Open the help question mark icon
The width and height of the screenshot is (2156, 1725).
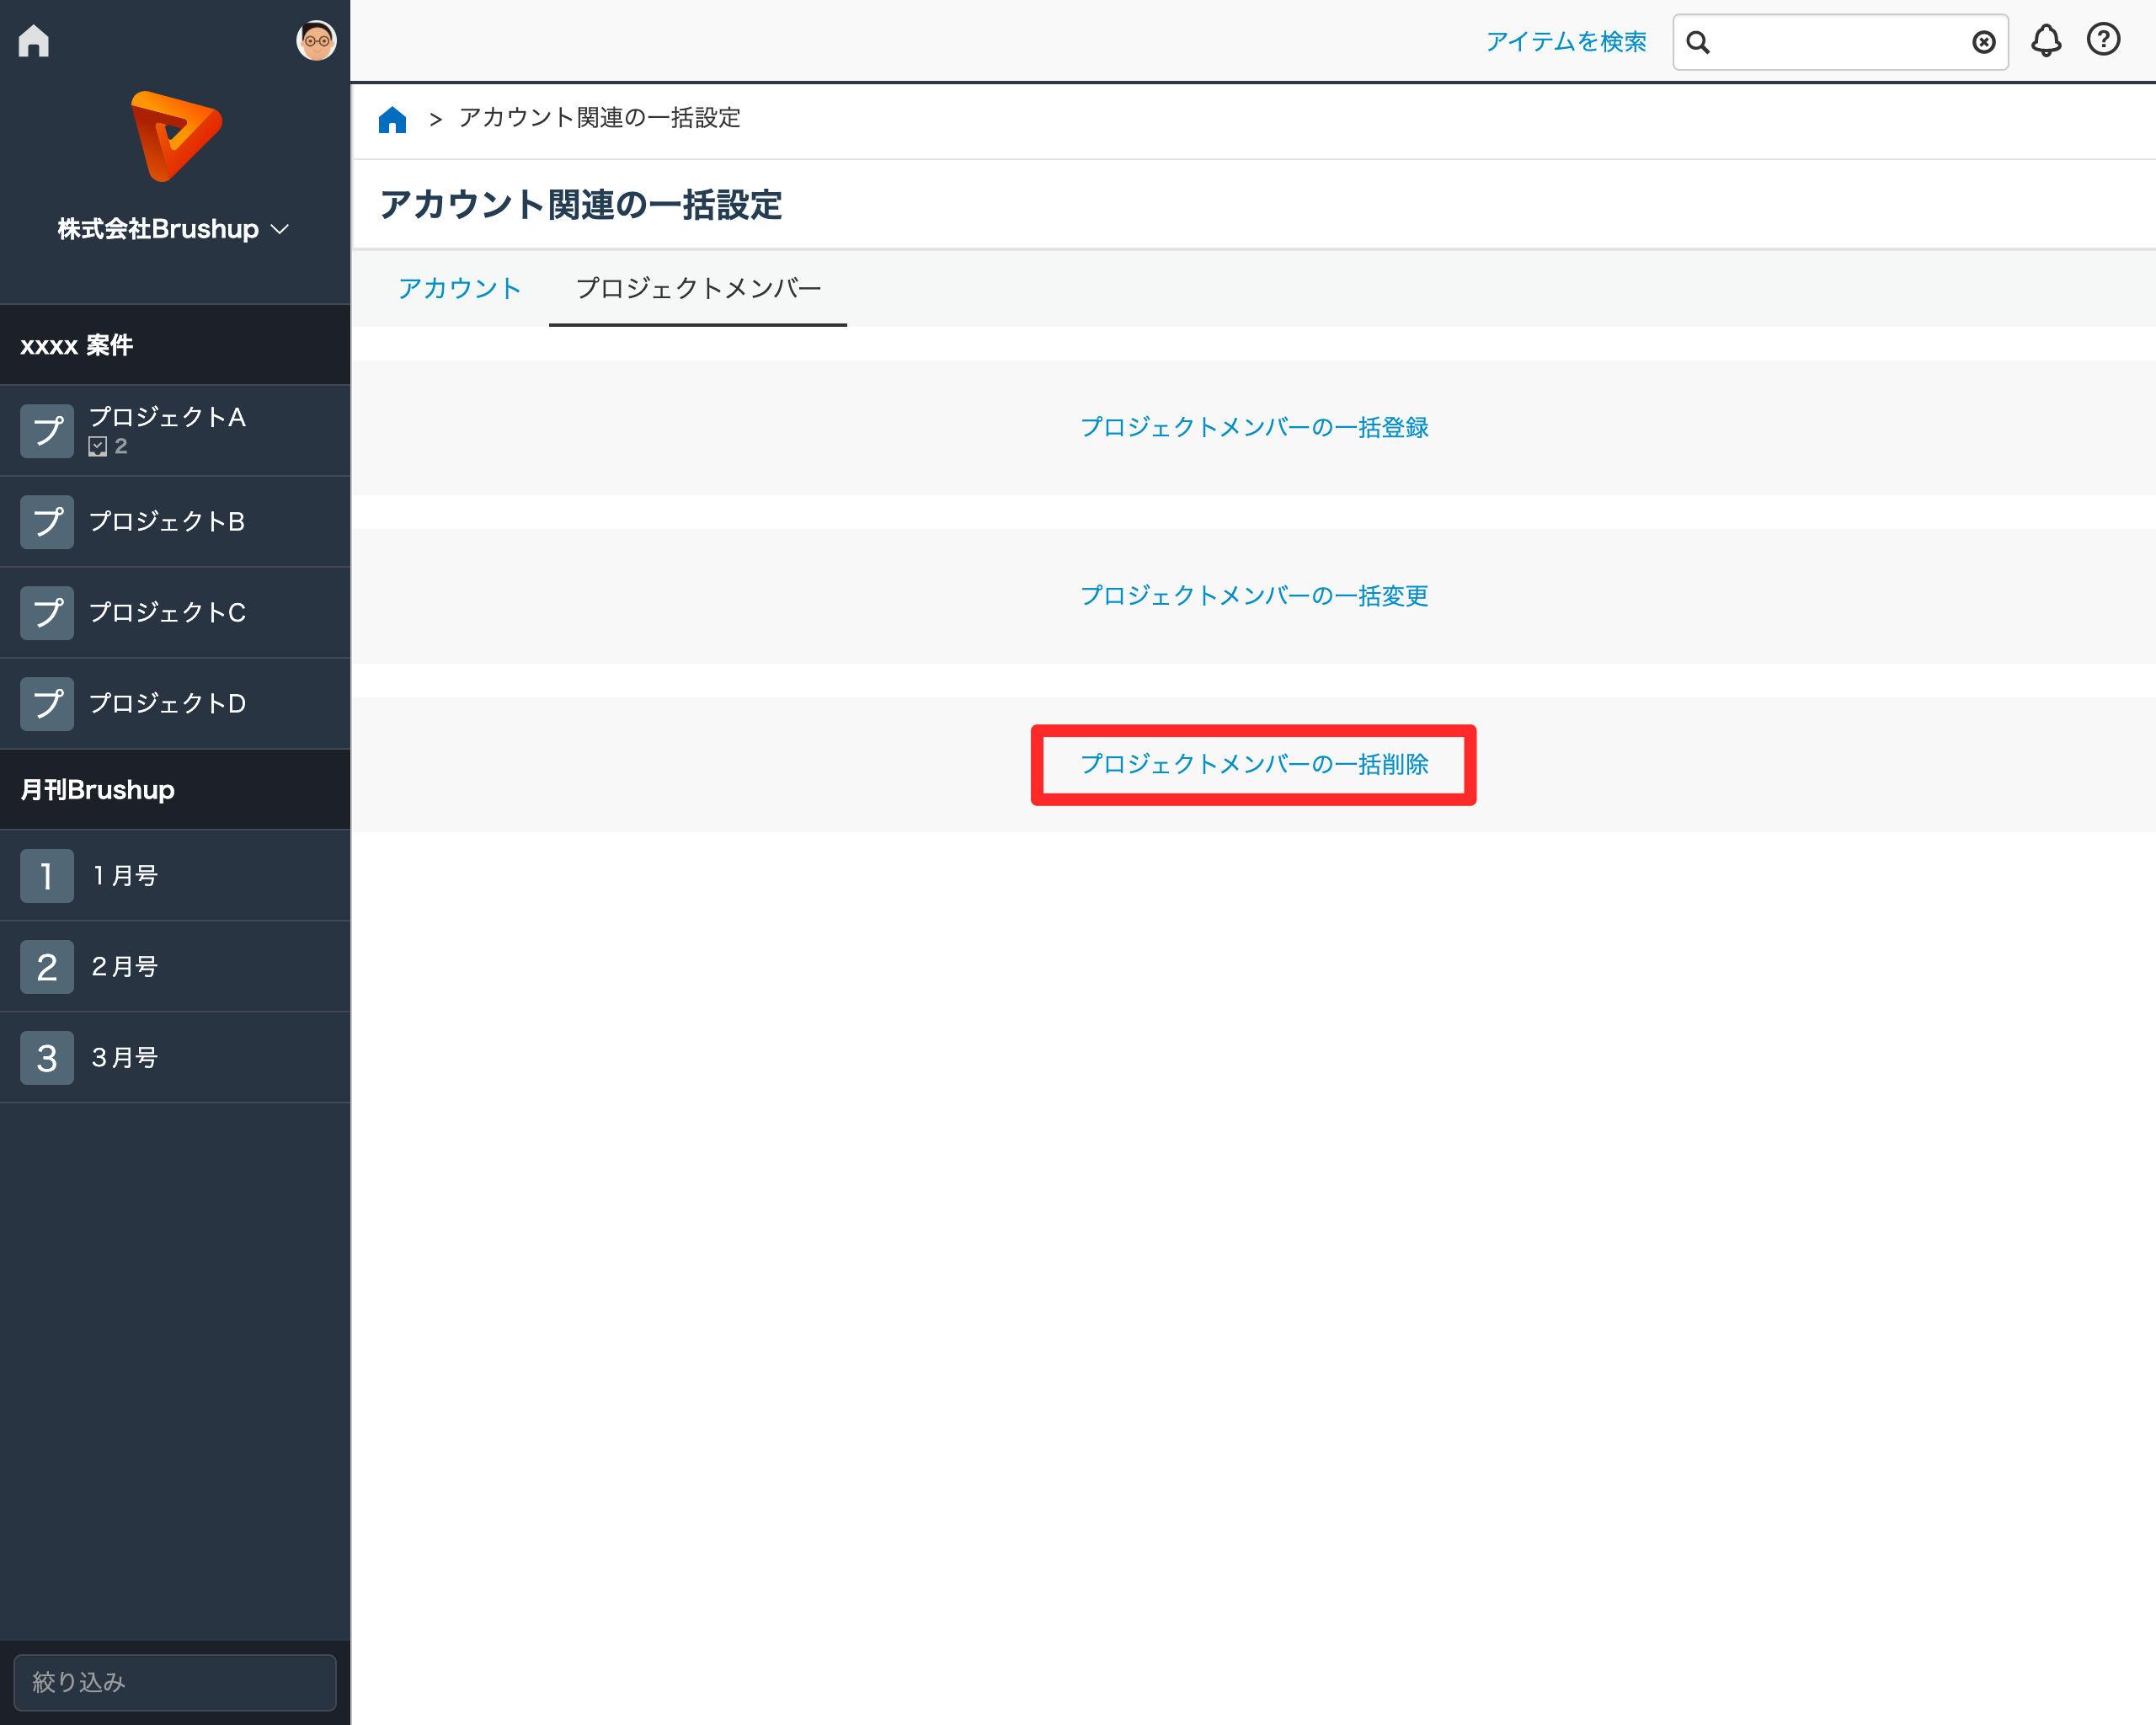point(2104,40)
